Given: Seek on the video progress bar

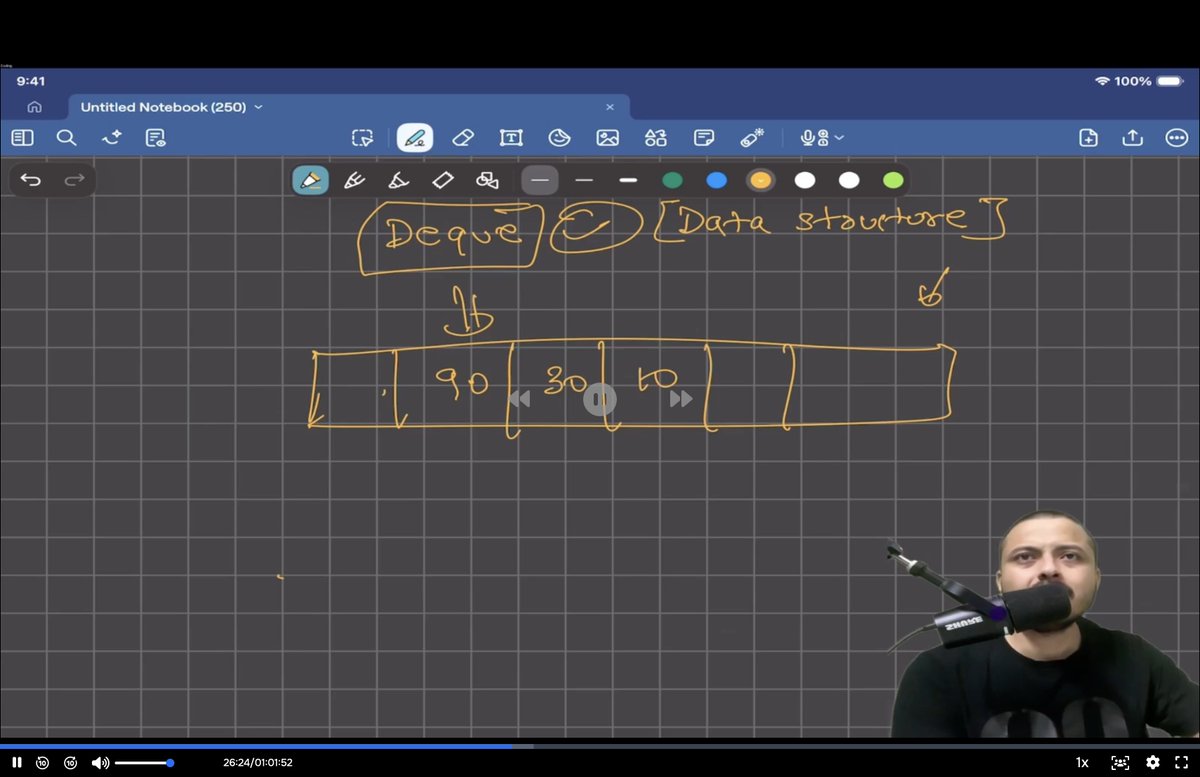Looking at the screenshot, I should pos(600,746).
